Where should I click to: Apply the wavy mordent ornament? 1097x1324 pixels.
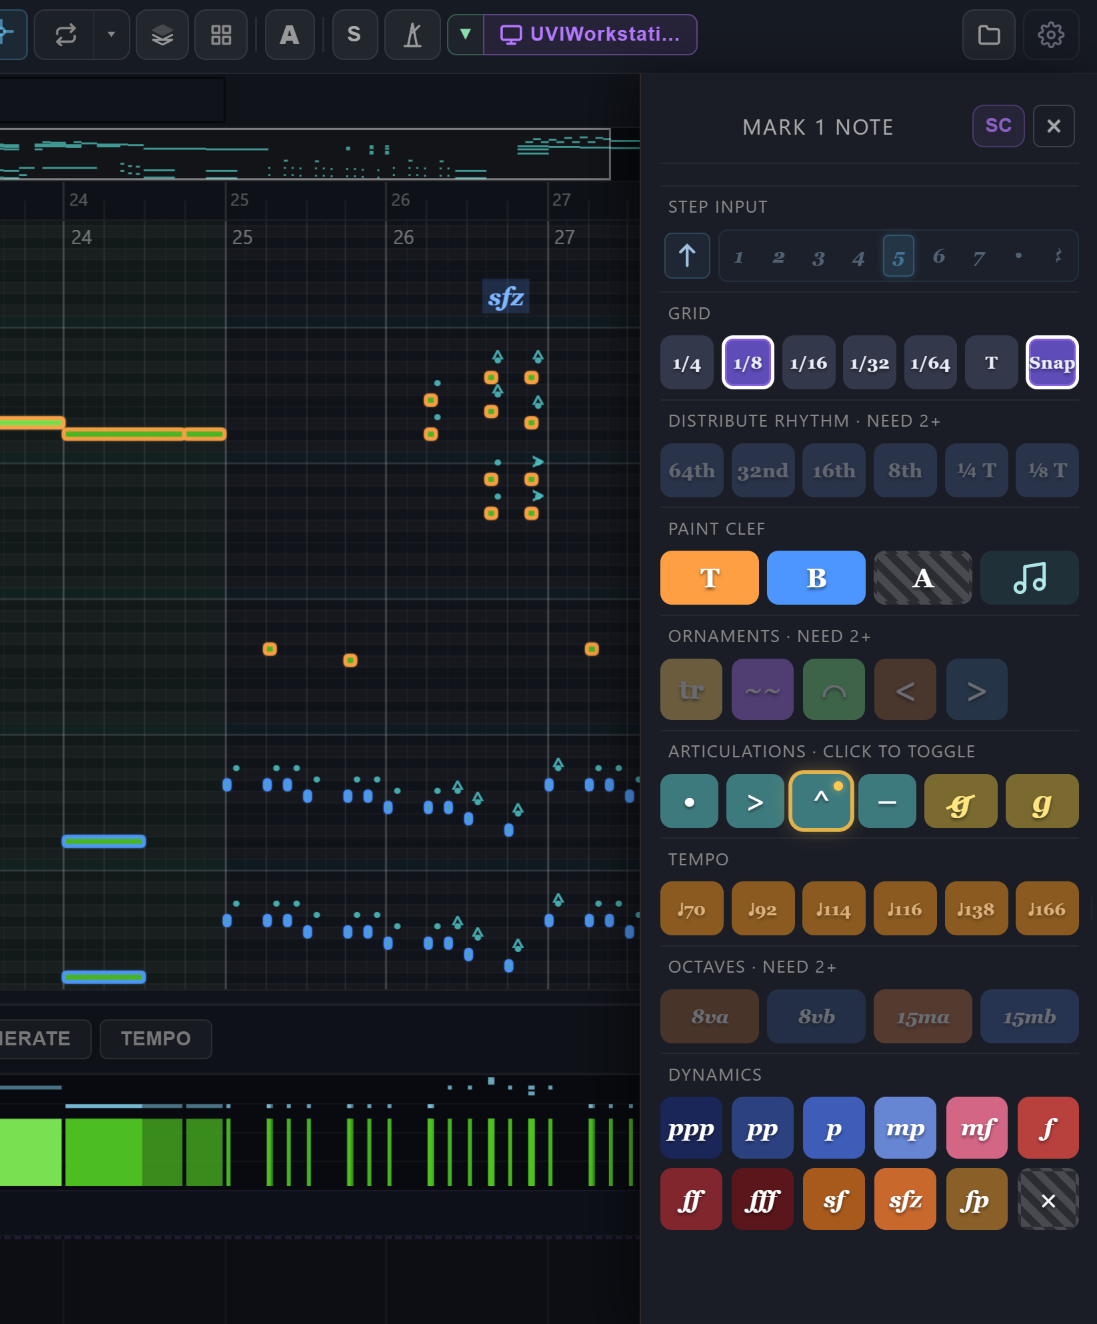tap(763, 690)
